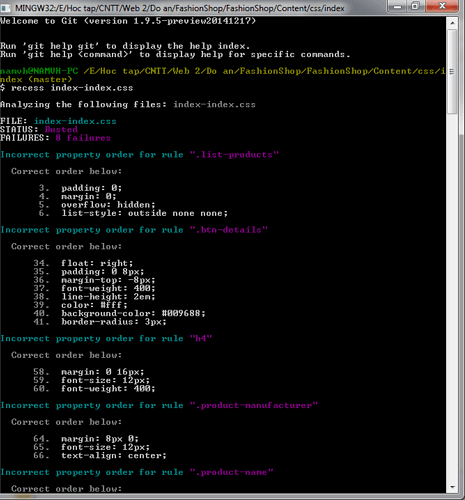The image size is (465, 500).
Task: Click the ".btn-details" rule heading
Action: tap(134, 230)
